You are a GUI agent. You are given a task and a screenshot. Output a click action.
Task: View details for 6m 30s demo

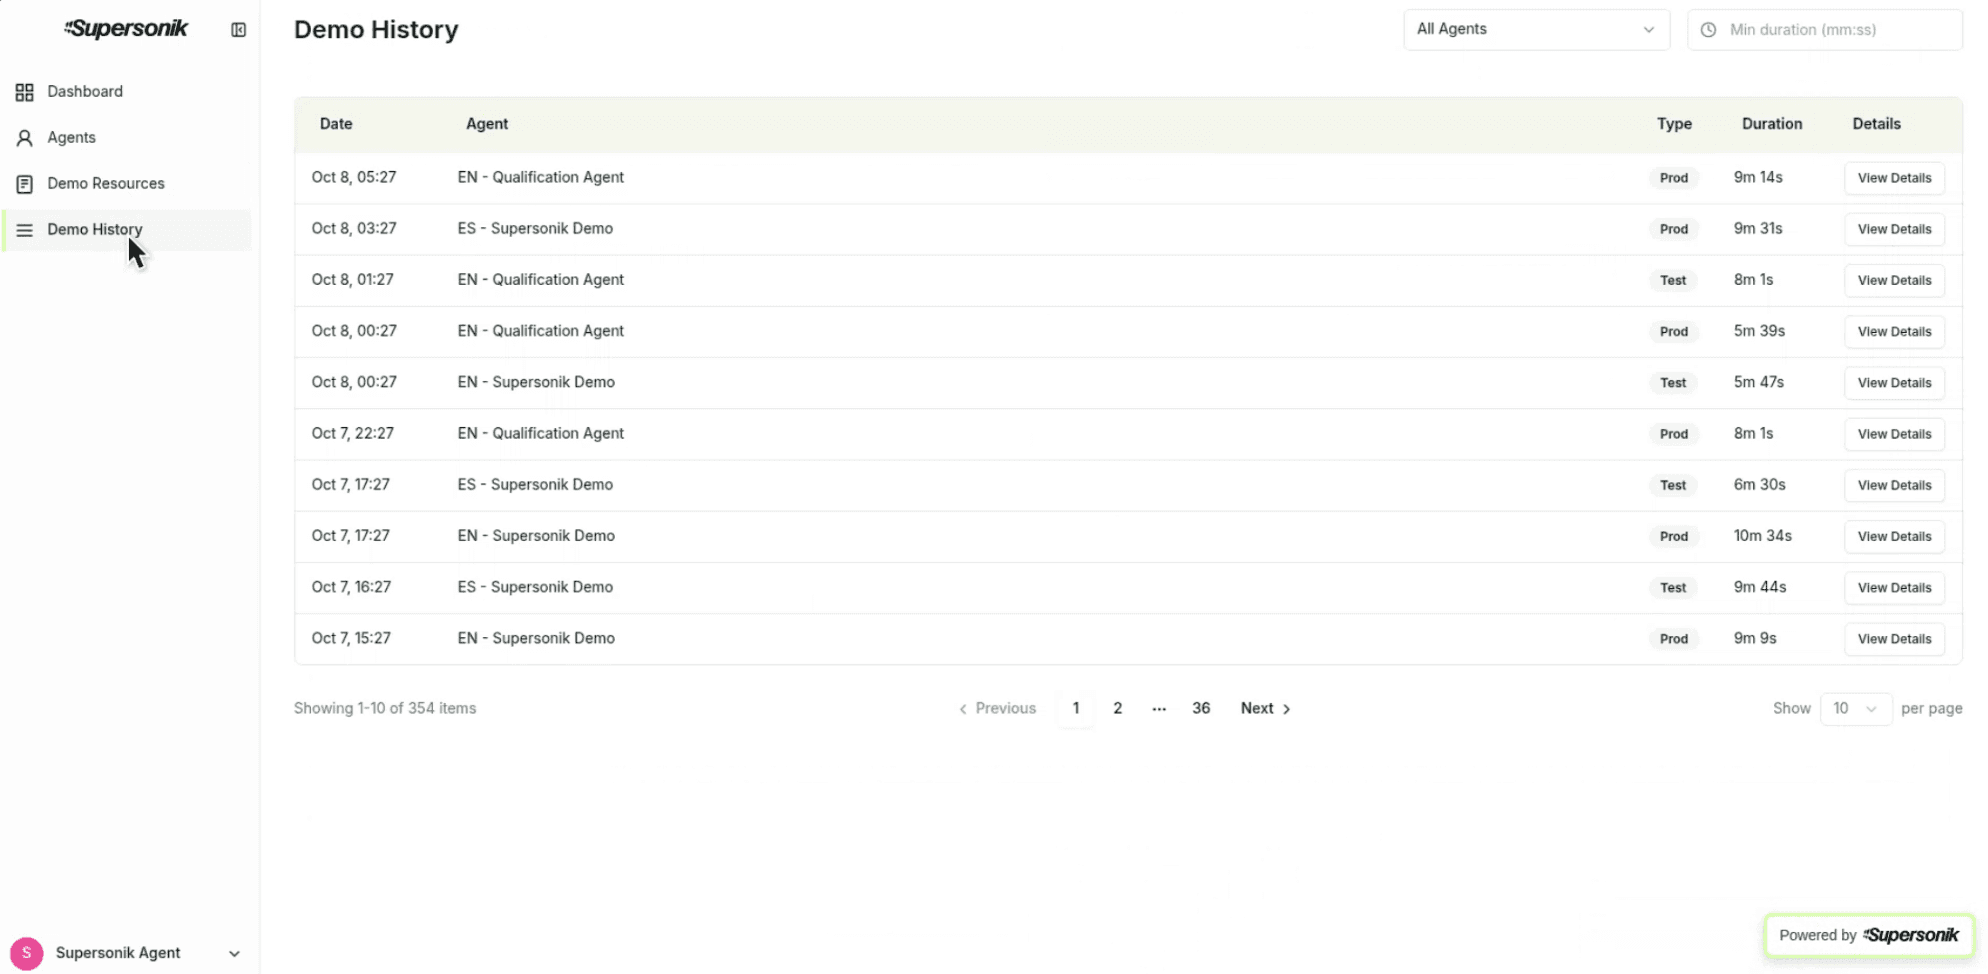[x=1894, y=485]
